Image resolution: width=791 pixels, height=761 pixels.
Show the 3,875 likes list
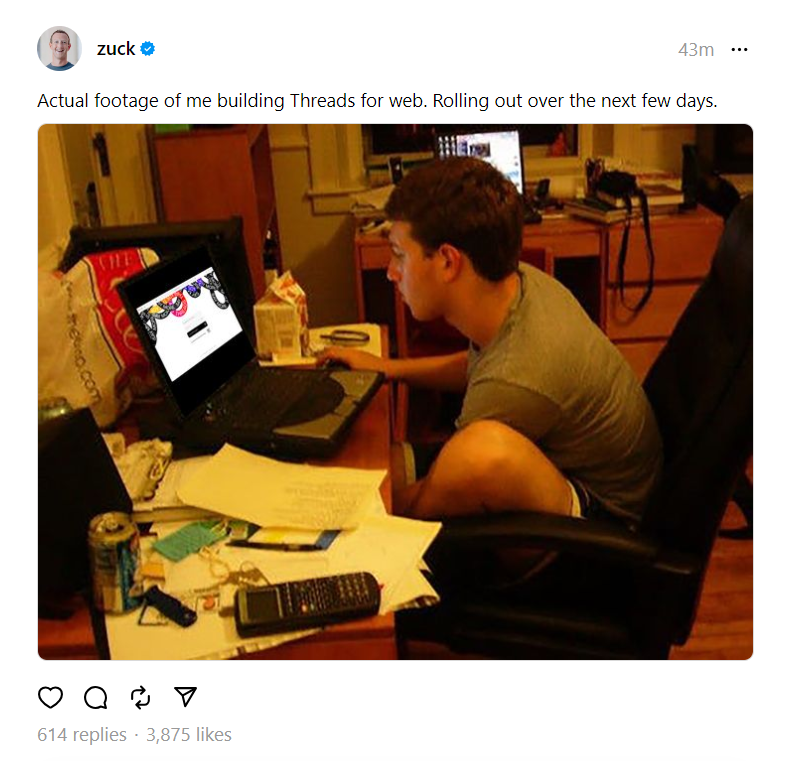click(x=189, y=734)
